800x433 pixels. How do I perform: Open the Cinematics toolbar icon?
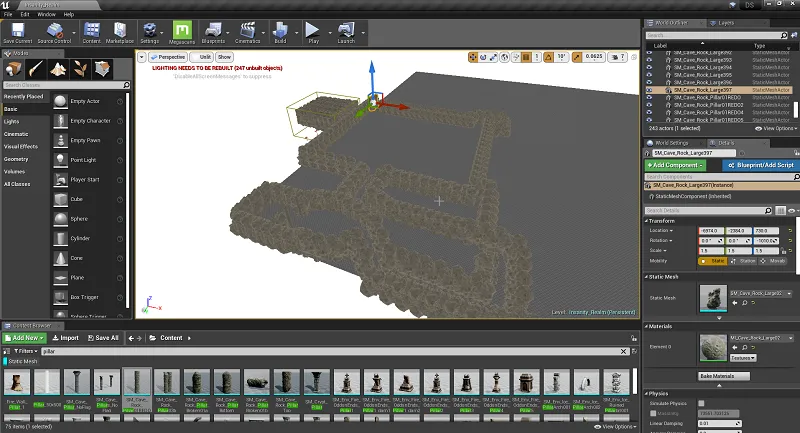tap(247, 31)
